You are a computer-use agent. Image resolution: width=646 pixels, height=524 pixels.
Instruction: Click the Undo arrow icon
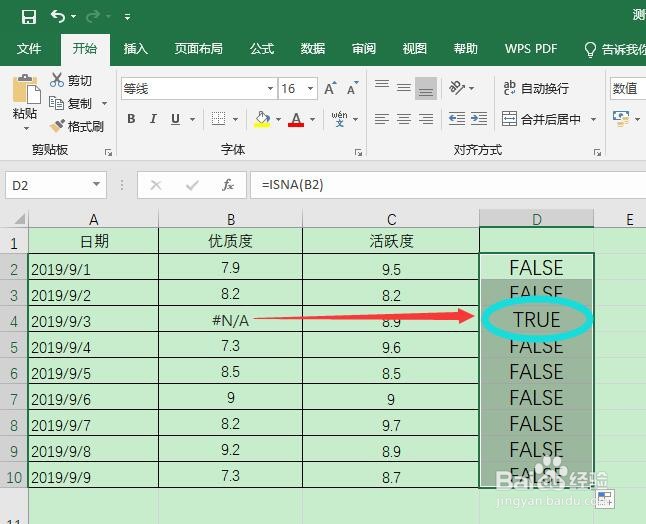58,16
